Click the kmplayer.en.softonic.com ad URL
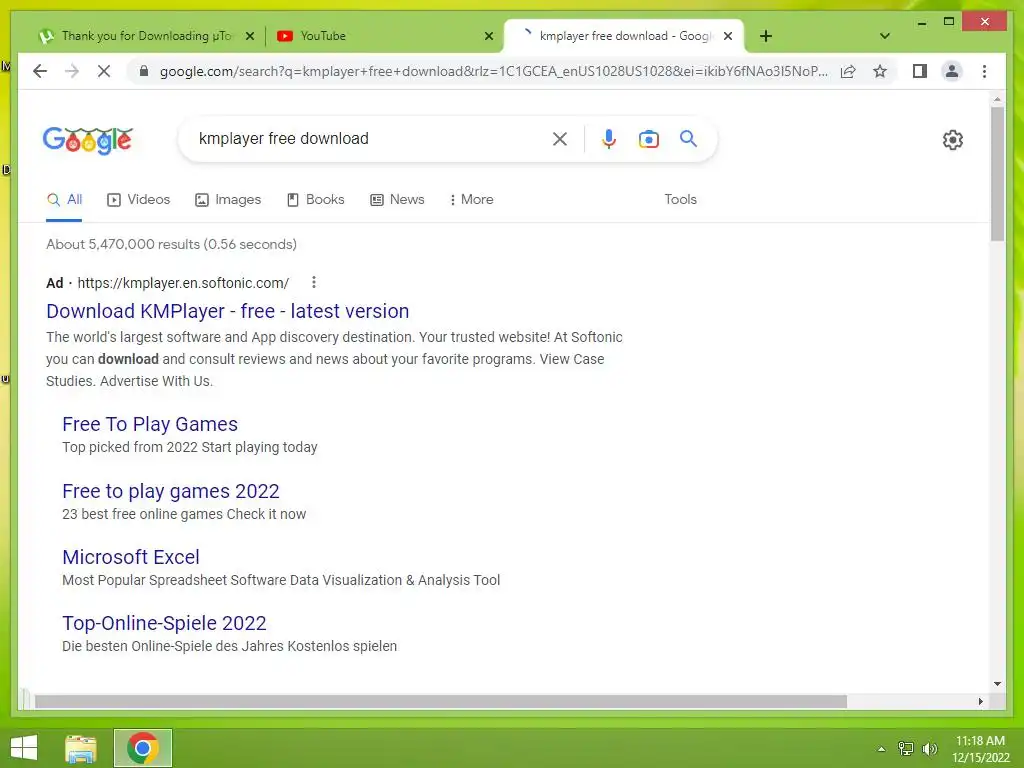 click(x=183, y=283)
